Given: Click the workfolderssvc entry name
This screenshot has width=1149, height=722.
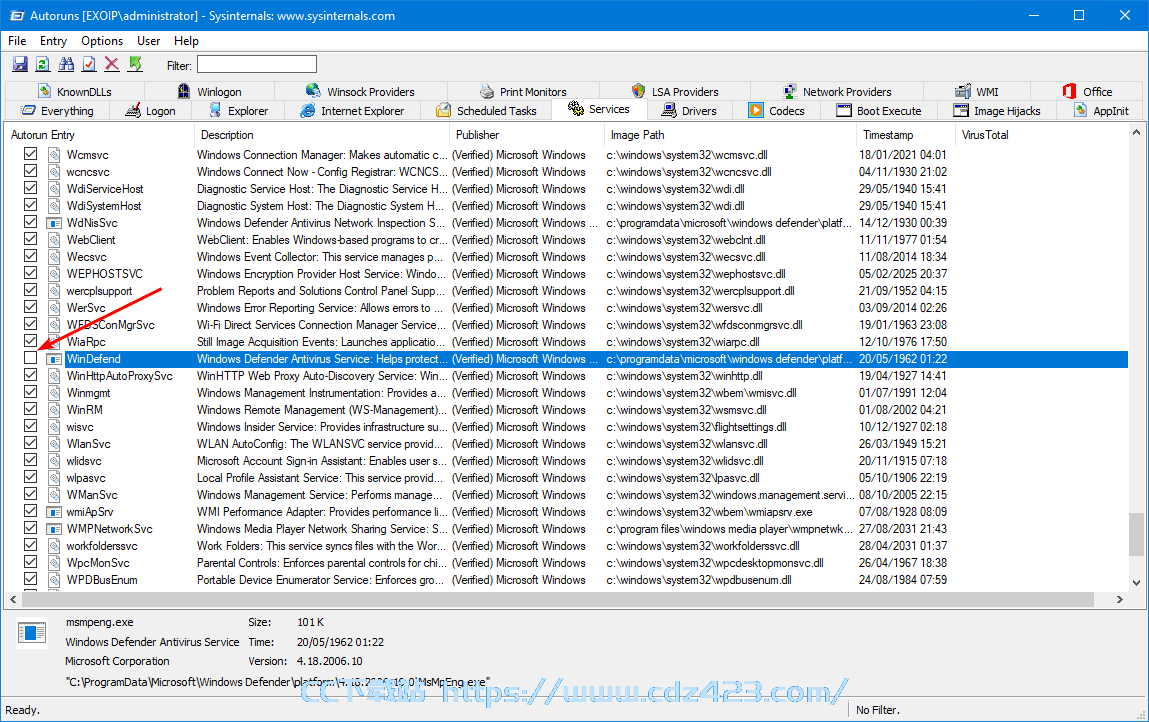Looking at the screenshot, I should [102, 546].
